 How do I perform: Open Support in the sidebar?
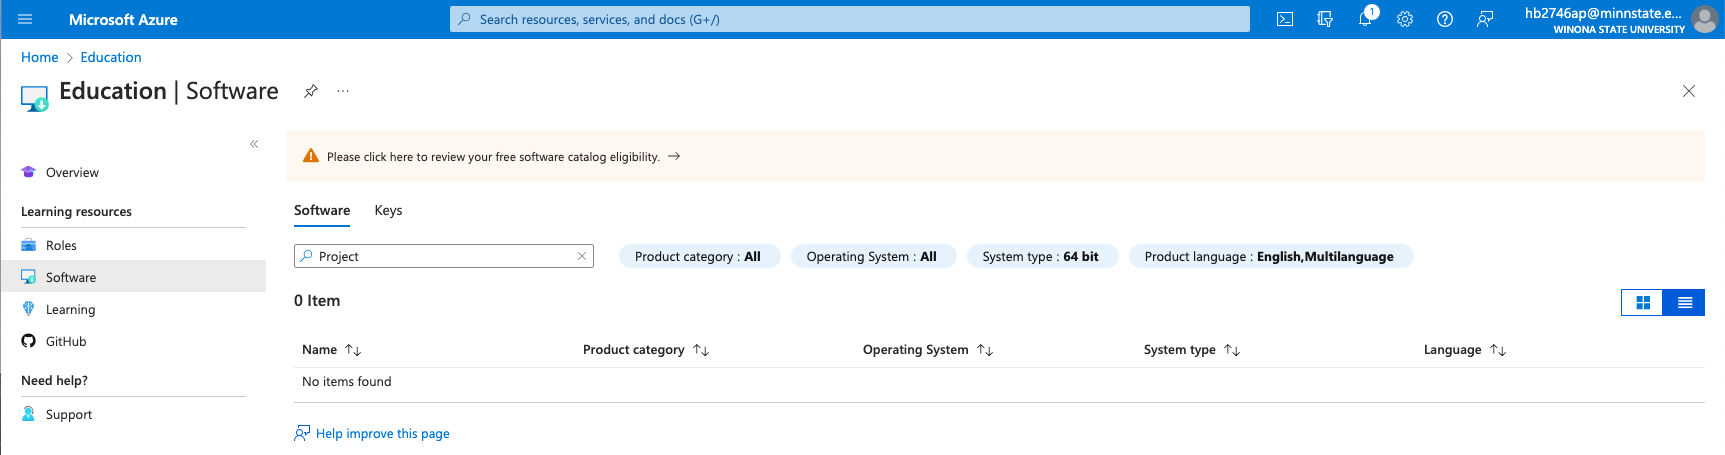point(133,414)
